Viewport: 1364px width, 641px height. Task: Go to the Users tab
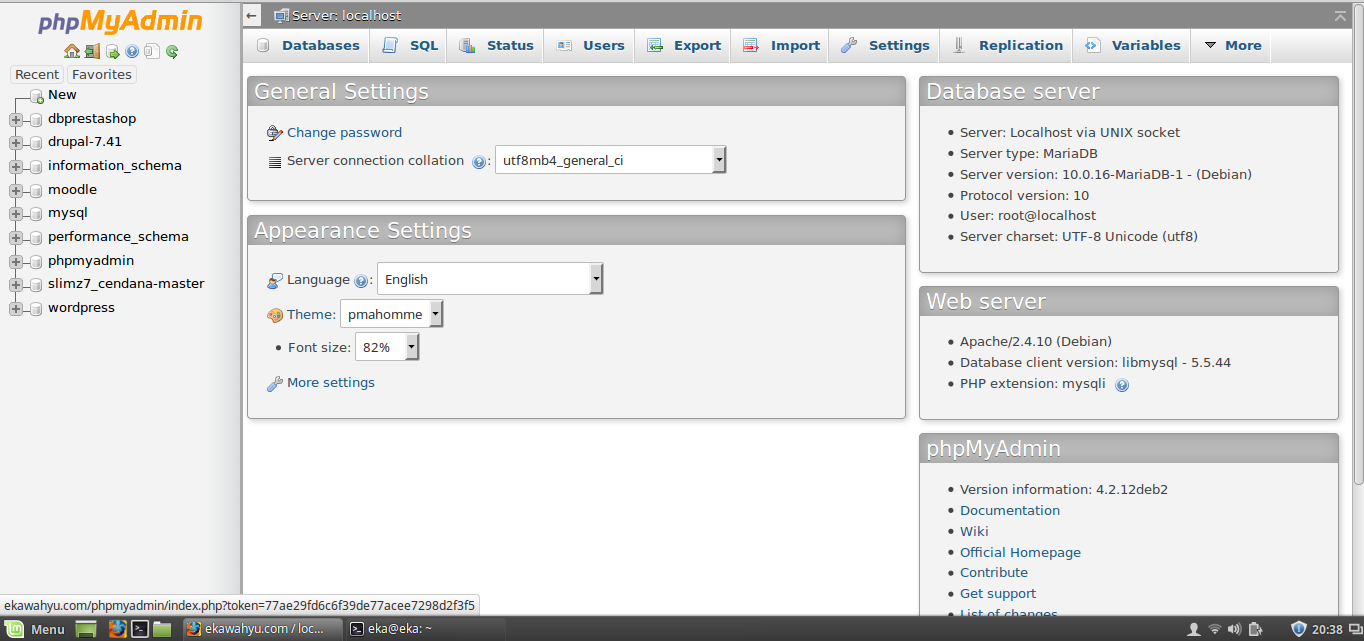(590, 45)
